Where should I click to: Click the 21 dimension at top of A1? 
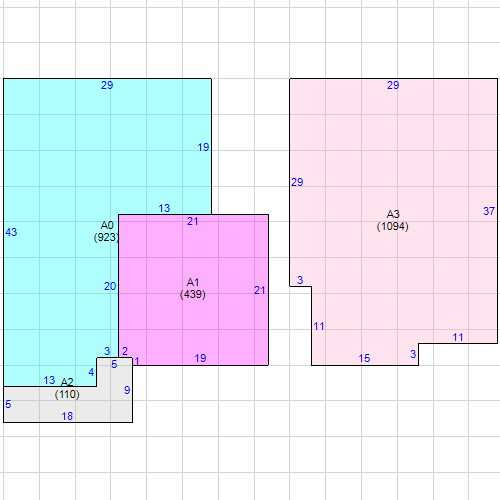point(193,221)
